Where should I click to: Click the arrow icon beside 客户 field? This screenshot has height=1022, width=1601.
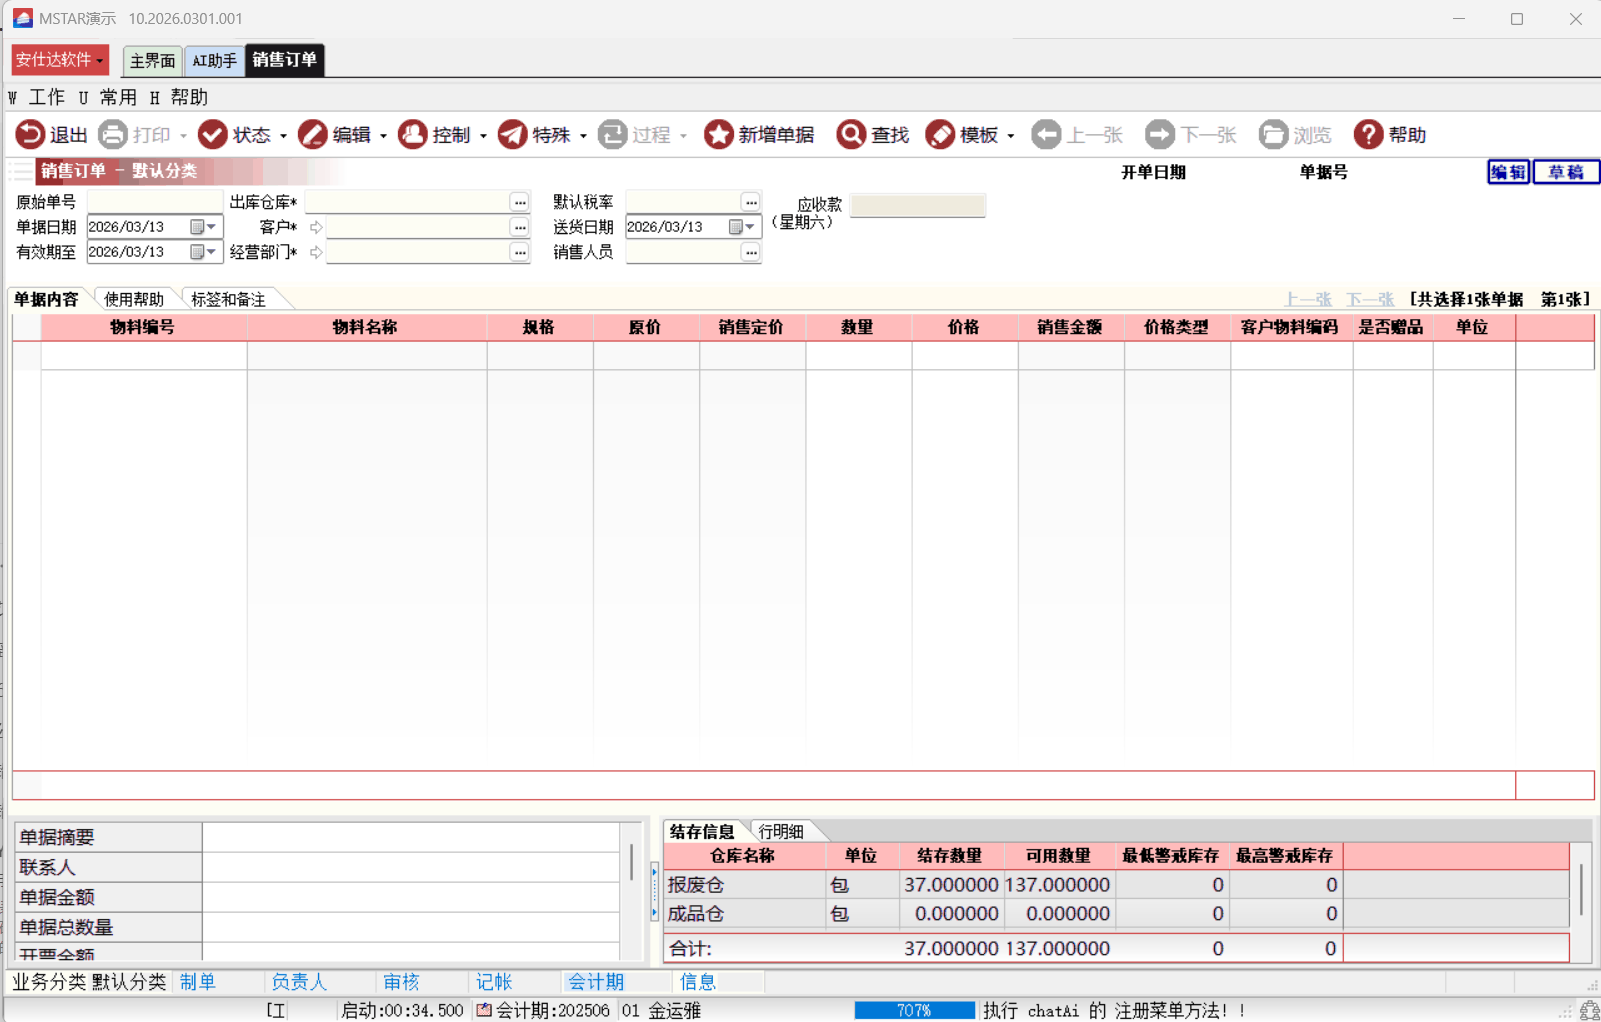[x=316, y=227]
